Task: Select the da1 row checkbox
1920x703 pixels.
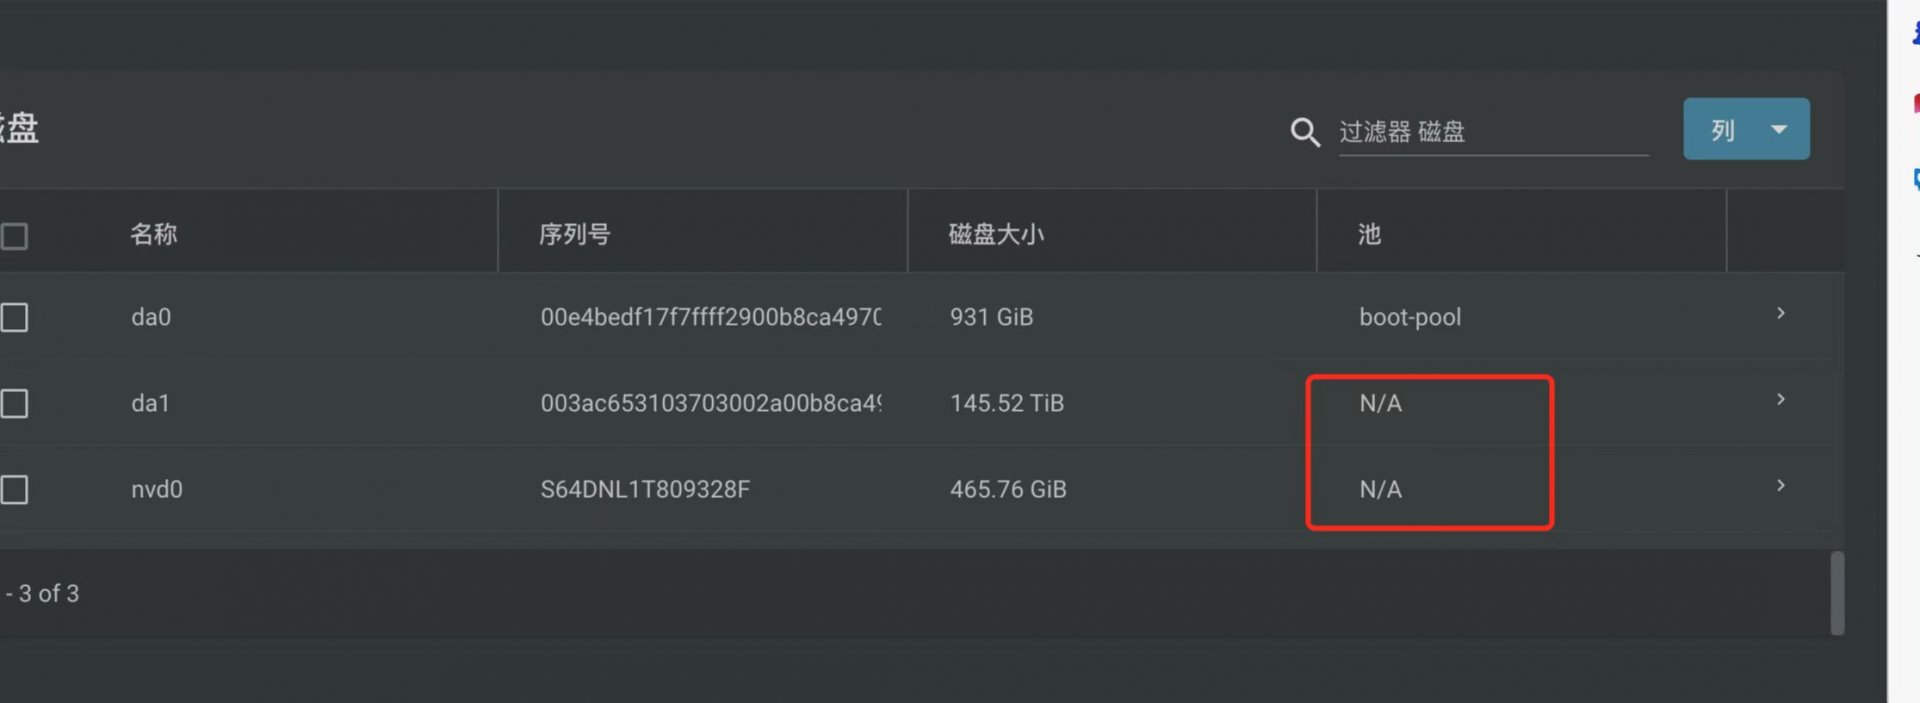Action: coord(14,404)
